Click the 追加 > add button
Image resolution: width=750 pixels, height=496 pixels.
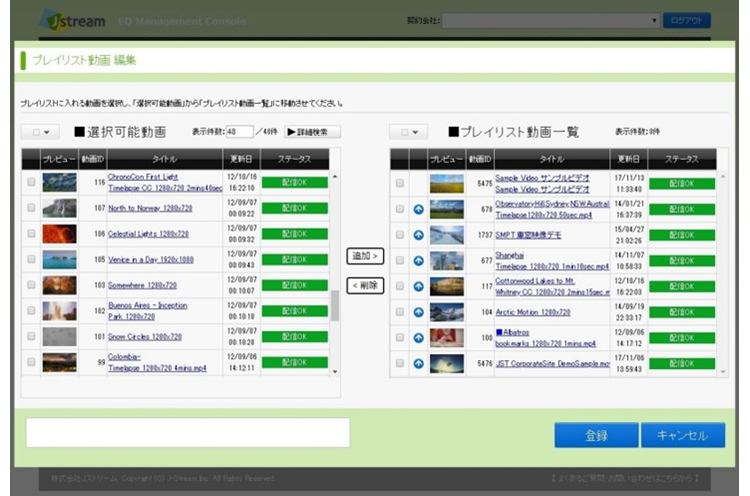point(365,256)
